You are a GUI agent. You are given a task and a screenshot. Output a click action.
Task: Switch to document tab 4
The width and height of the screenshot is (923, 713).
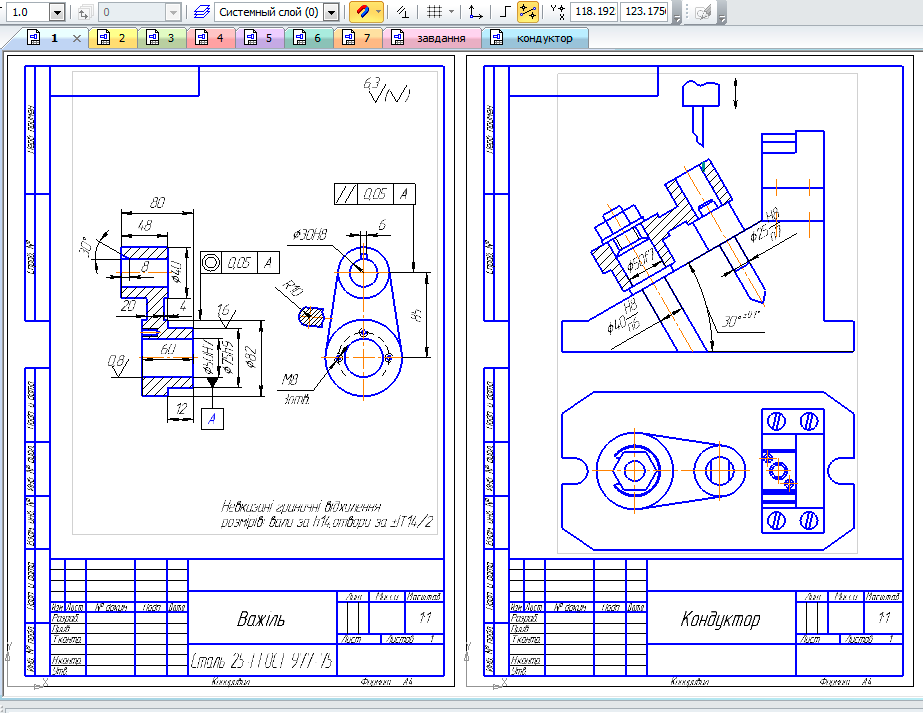tap(211, 38)
